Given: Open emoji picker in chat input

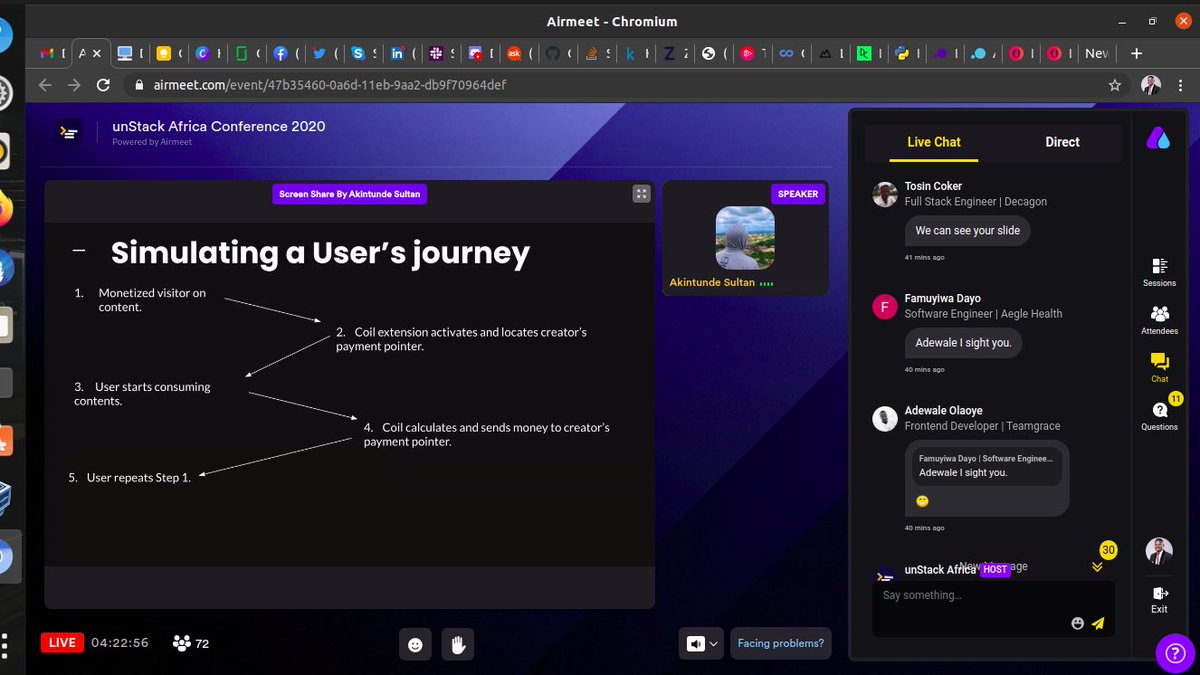Looking at the screenshot, I should (x=1077, y=623).
